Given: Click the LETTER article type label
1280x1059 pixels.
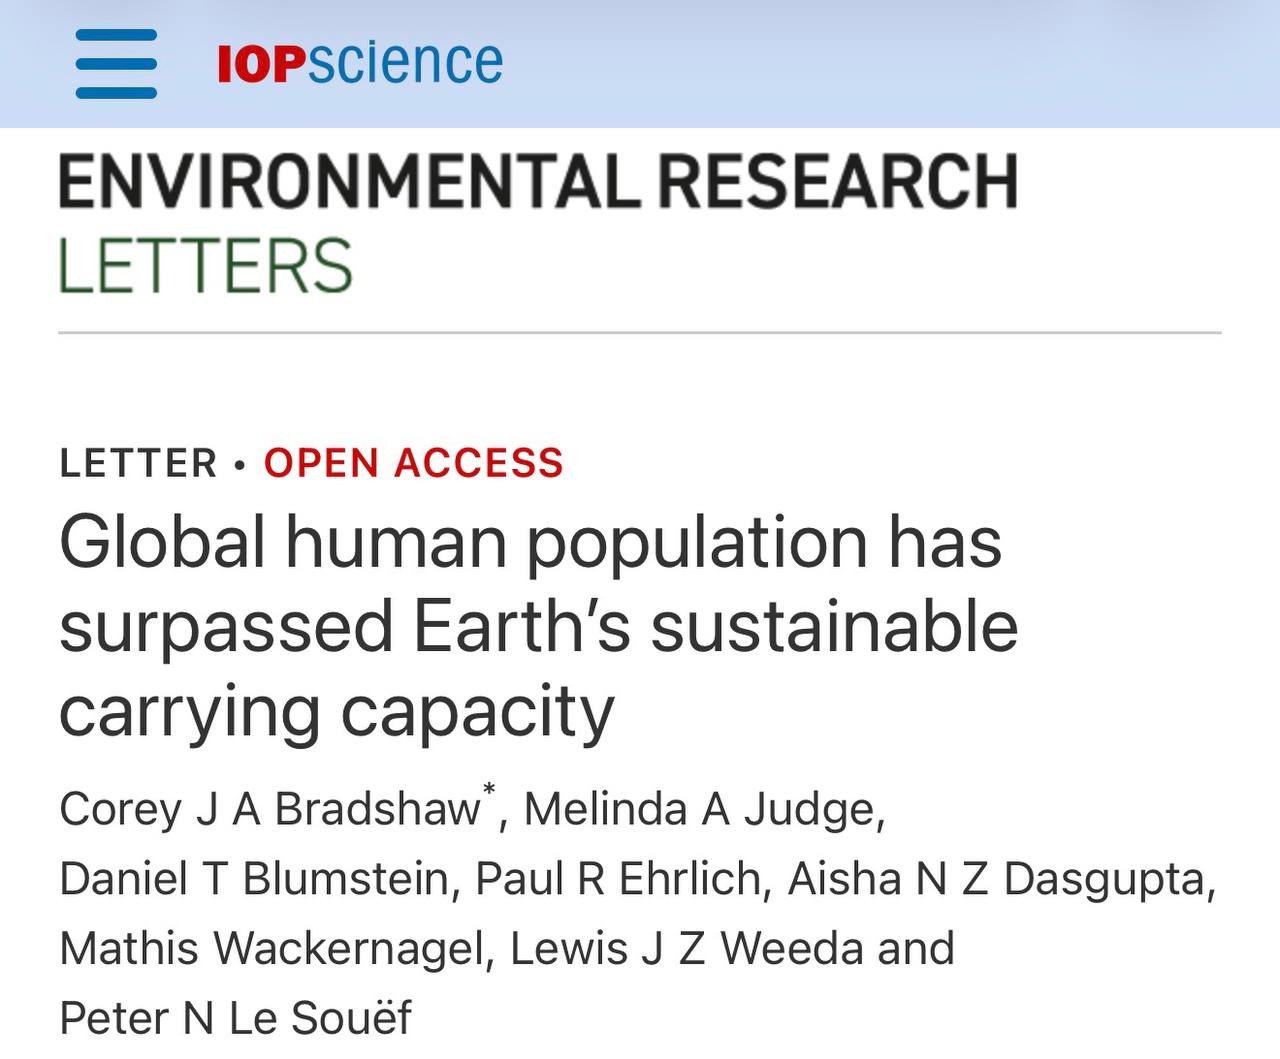Looking at the screenshot, I should (x=138, y=463).
